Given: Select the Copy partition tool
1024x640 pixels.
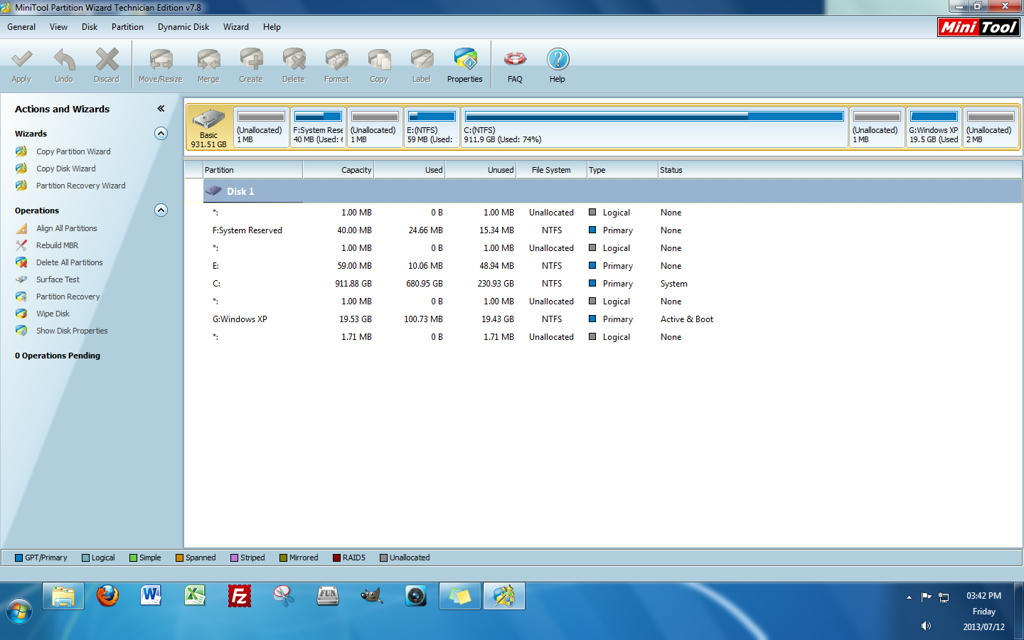Looking at the screenshot, I should pos(379,65).
